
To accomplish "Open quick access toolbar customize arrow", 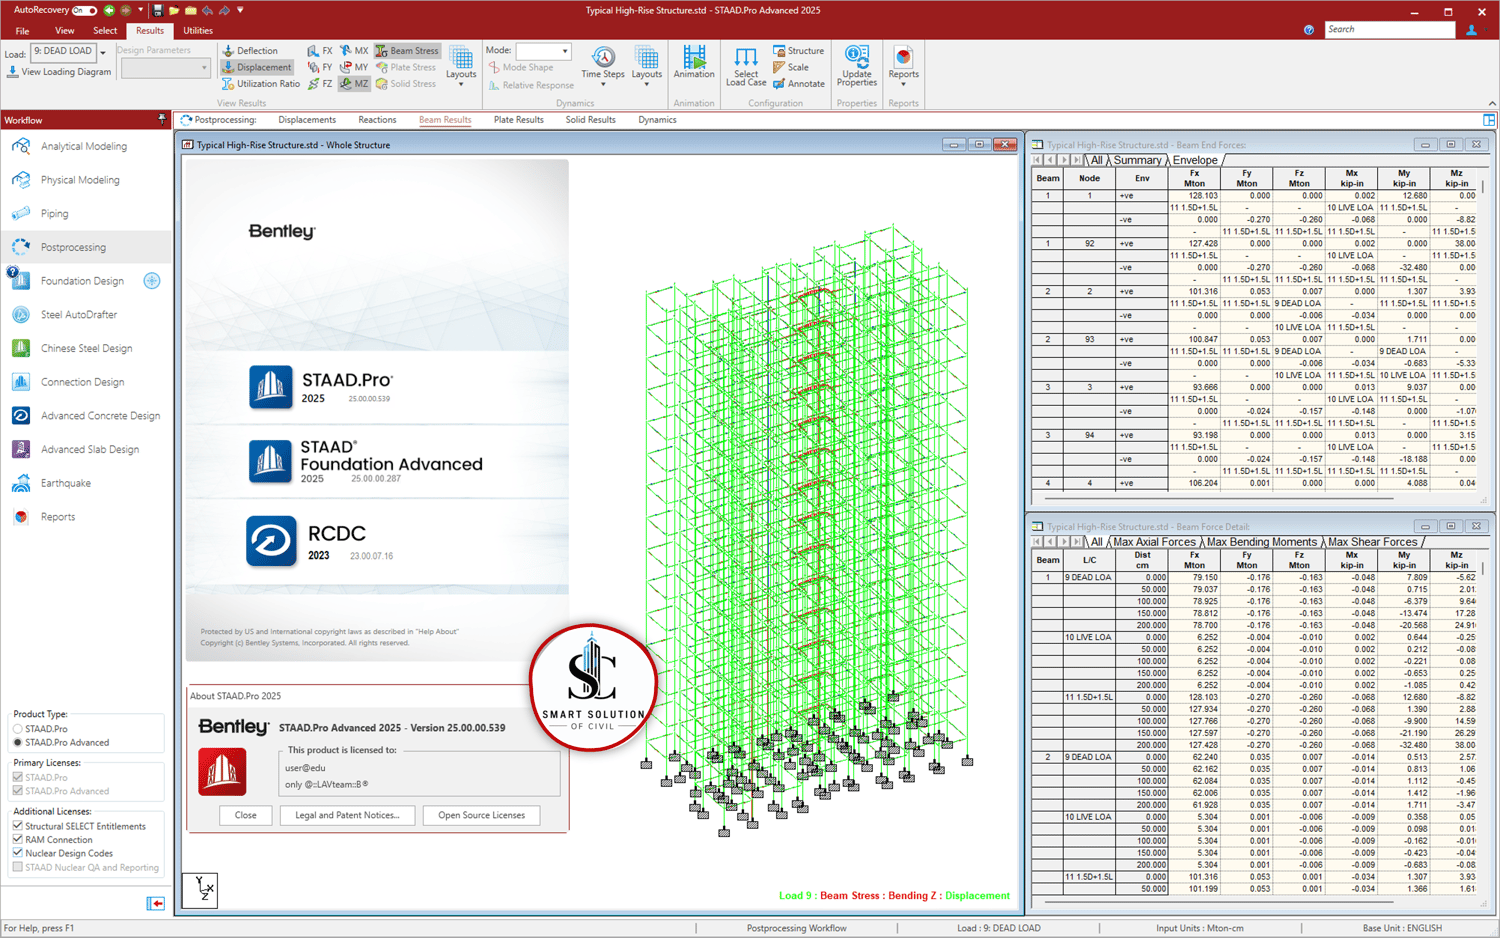I will [x=240, y=10].
